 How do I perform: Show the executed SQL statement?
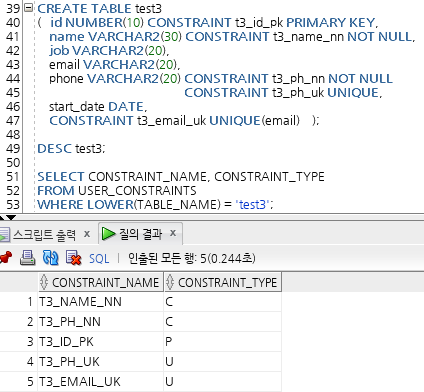99,259
